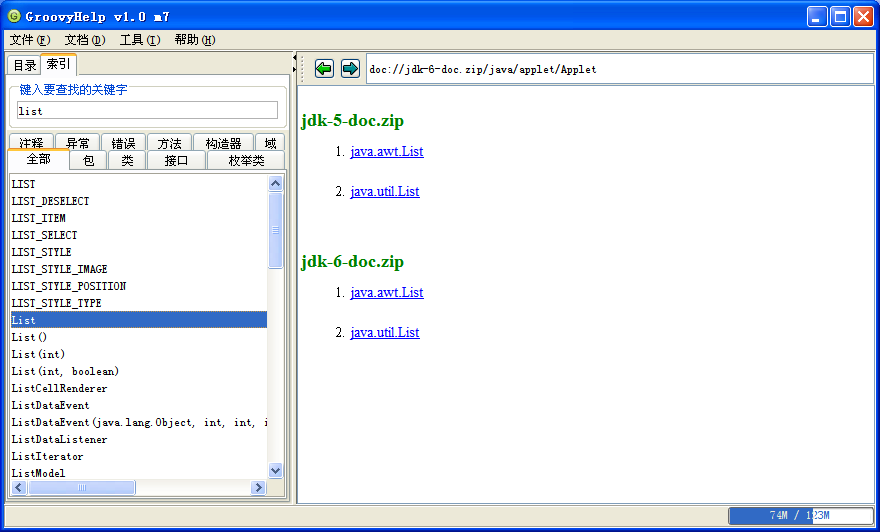Click the 74M / 123M memory usage bar
Screen dimensions: 880x532
click(801, 515)
